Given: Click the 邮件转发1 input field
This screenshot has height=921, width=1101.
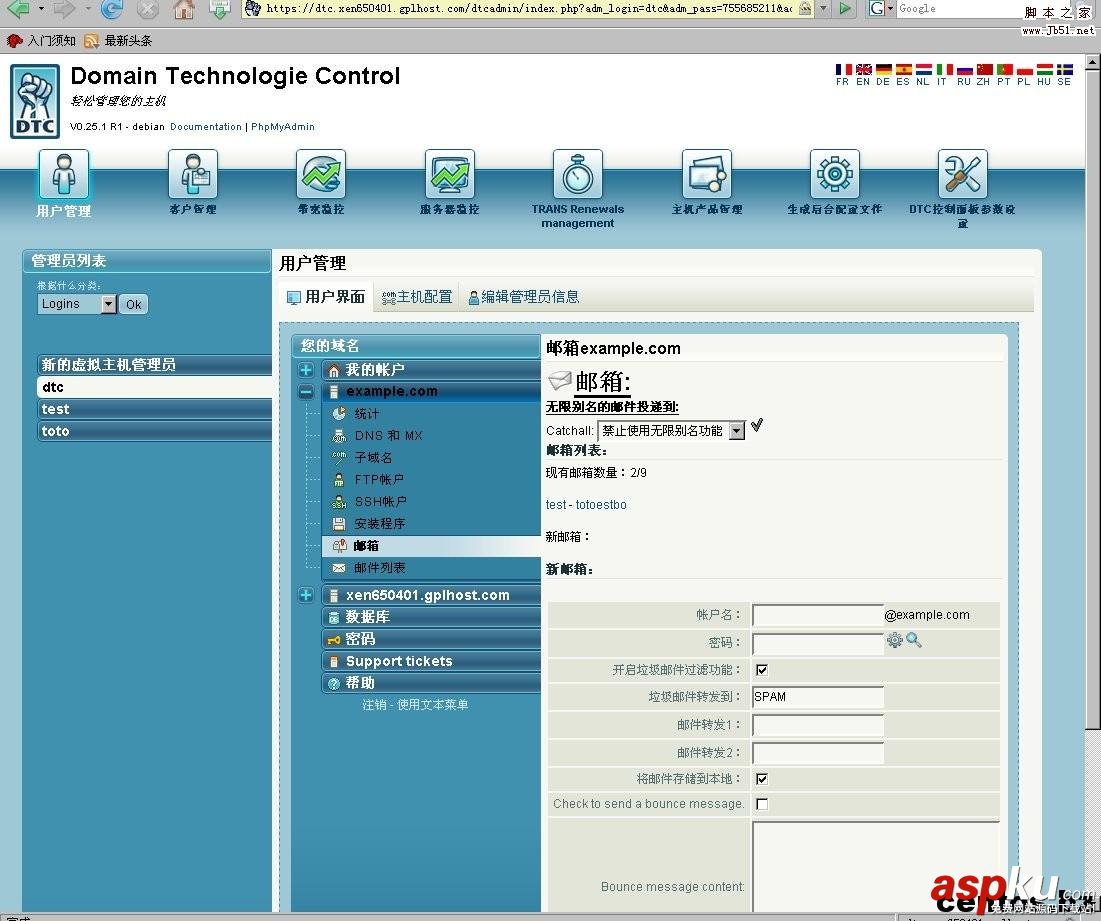Looking at the screenshot, I should tap(817, 724).
